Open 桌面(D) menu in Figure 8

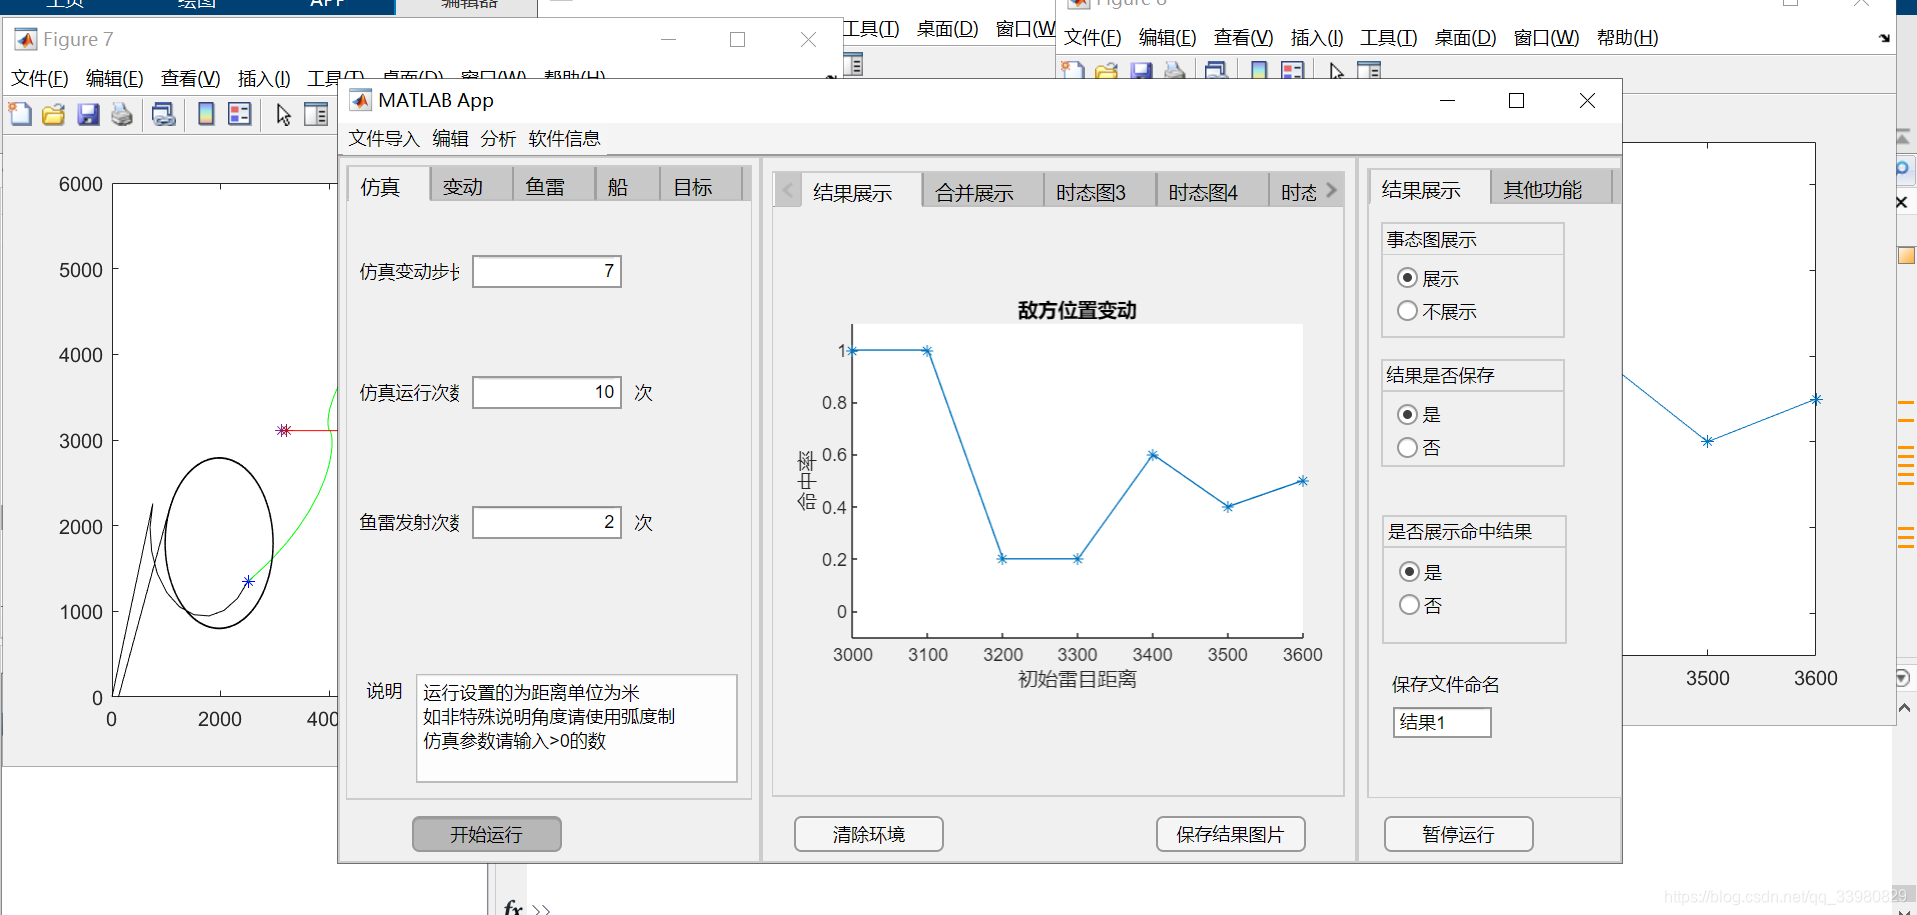click(1465, 38)
